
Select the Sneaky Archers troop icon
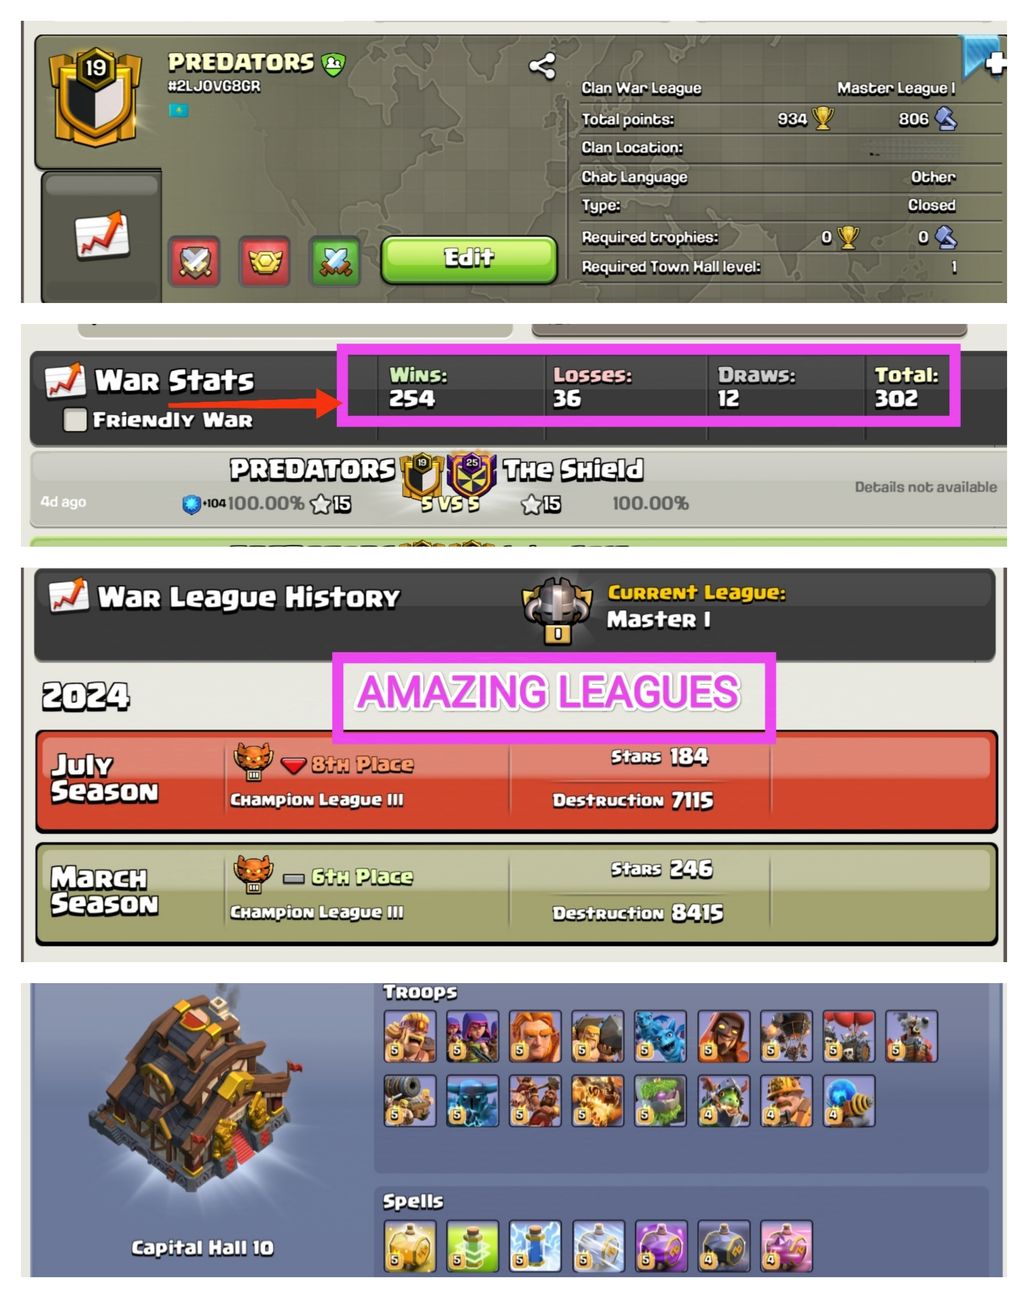click(472, 1035)
